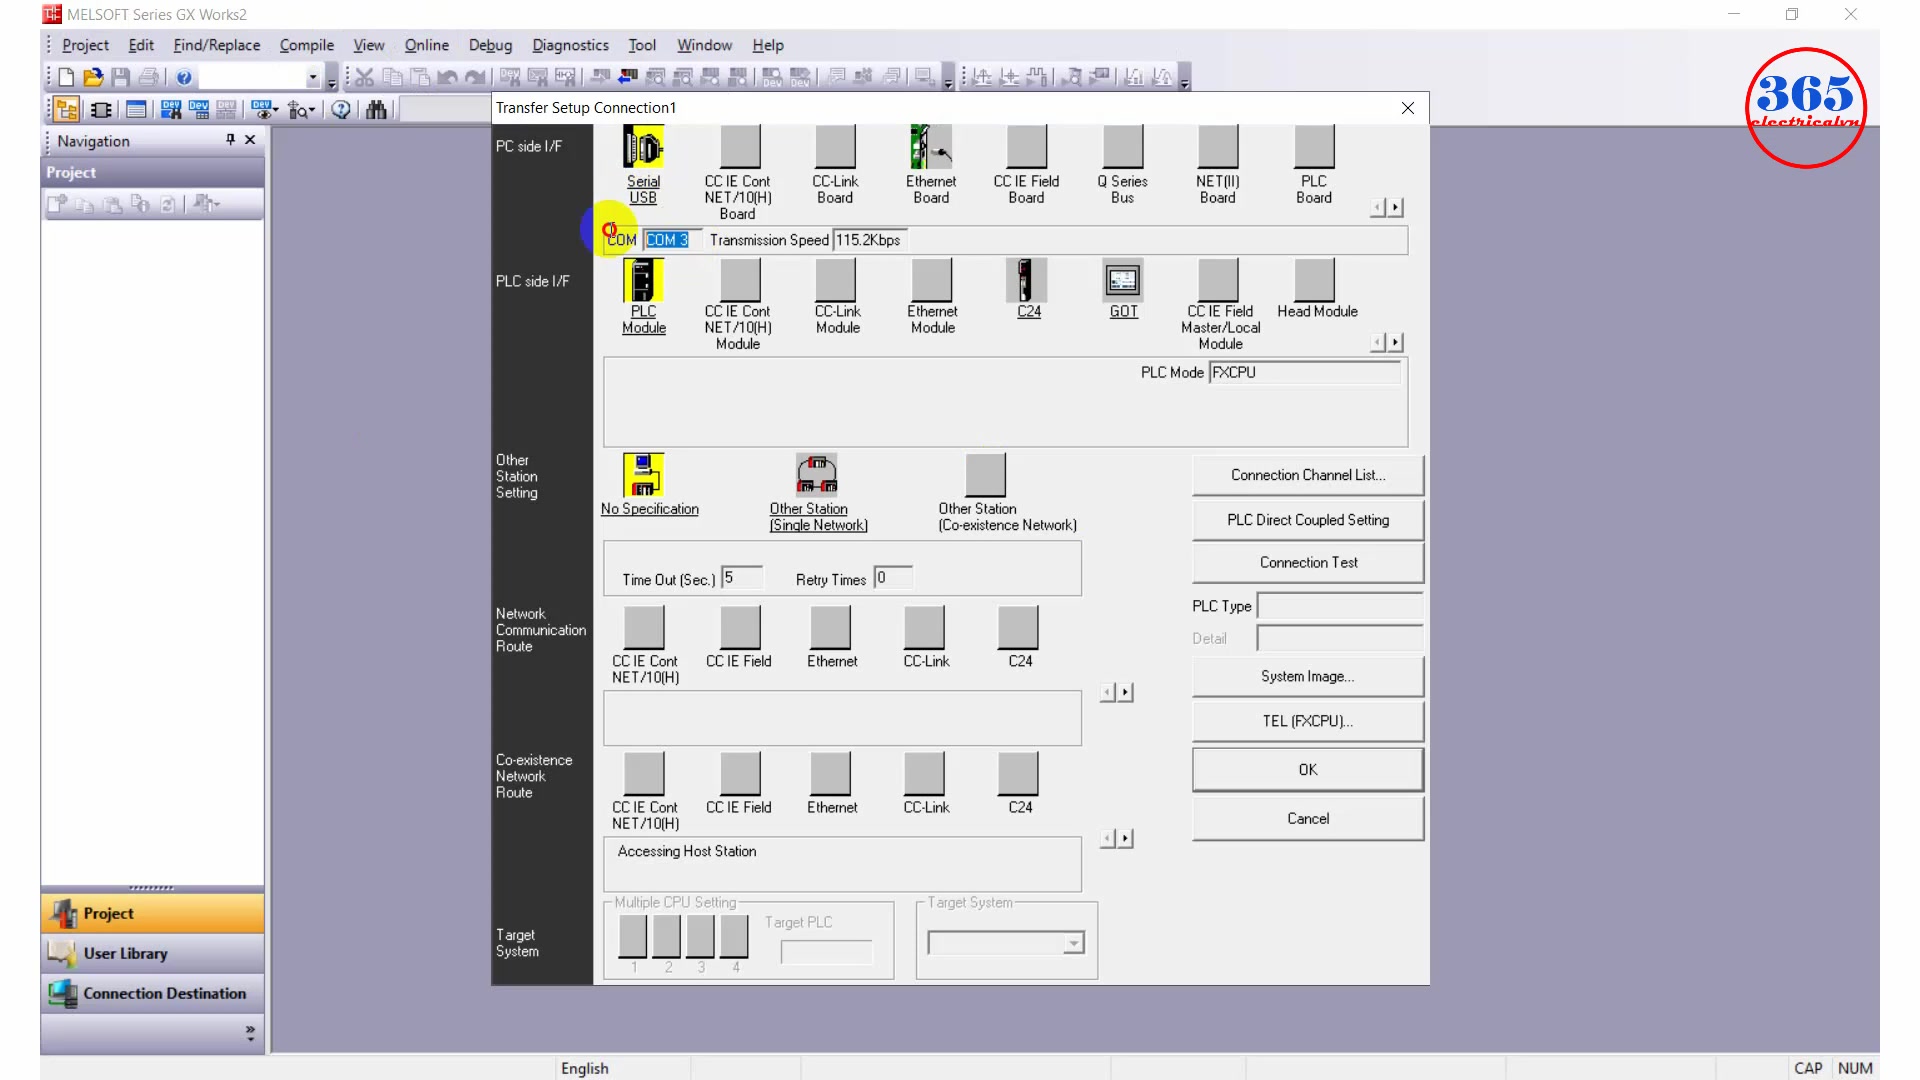
Task: Choose Other Station (Single Network) icon
Action: pyautogui.click(x=816, y=475)
